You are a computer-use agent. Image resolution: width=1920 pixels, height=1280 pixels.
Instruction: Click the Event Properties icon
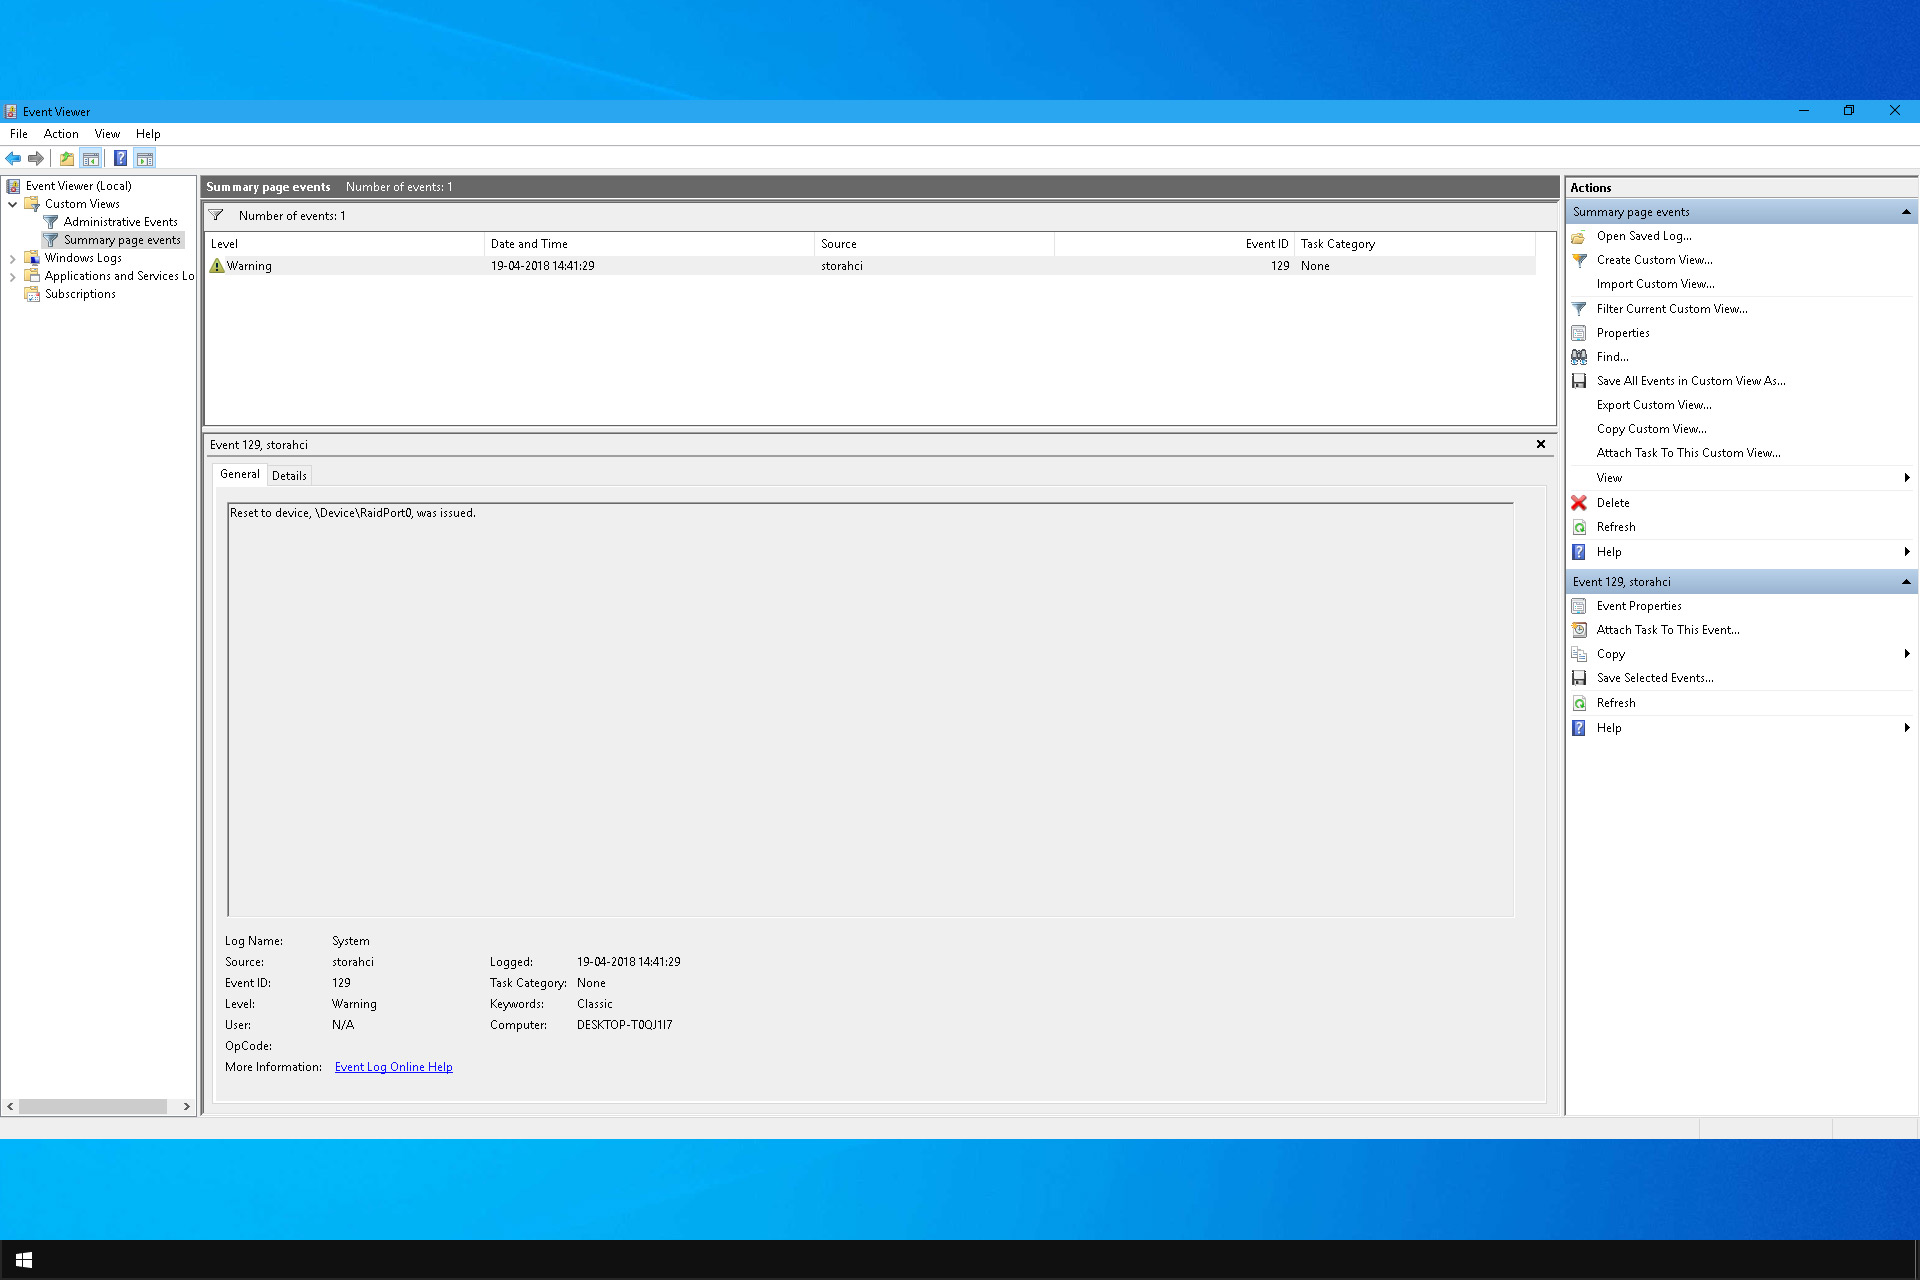(x=1580, y=604)
